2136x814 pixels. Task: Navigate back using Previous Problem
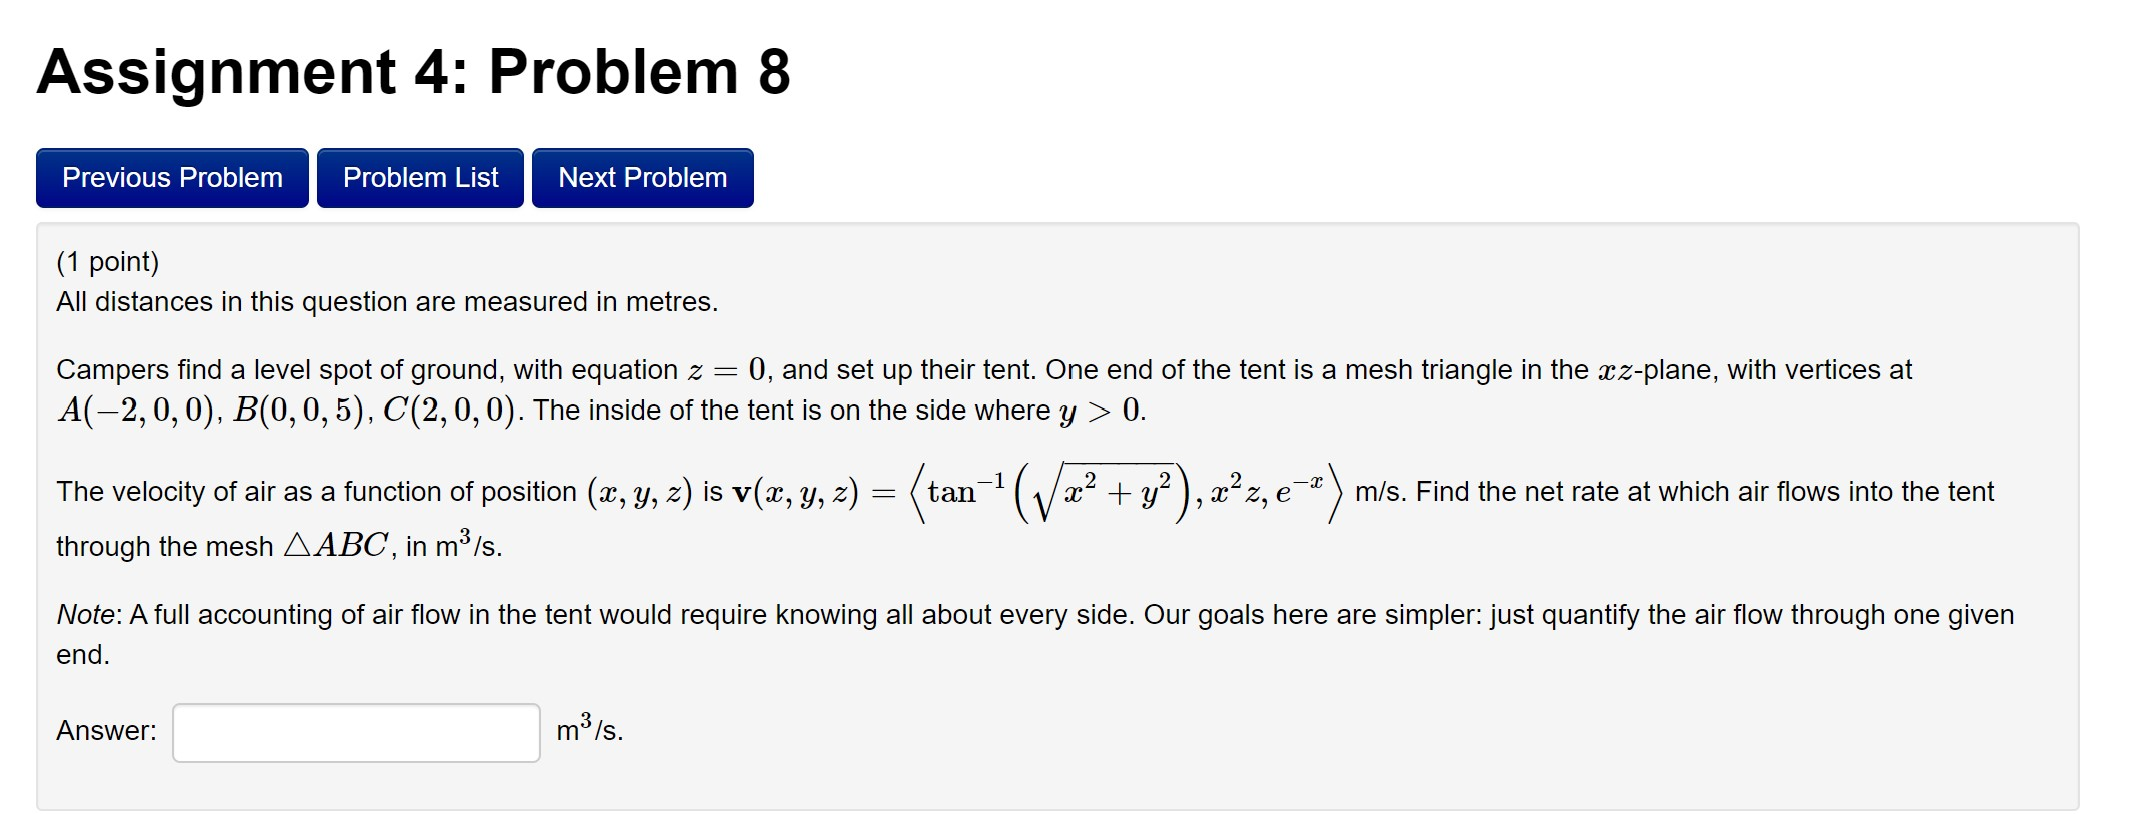point(171,177)
